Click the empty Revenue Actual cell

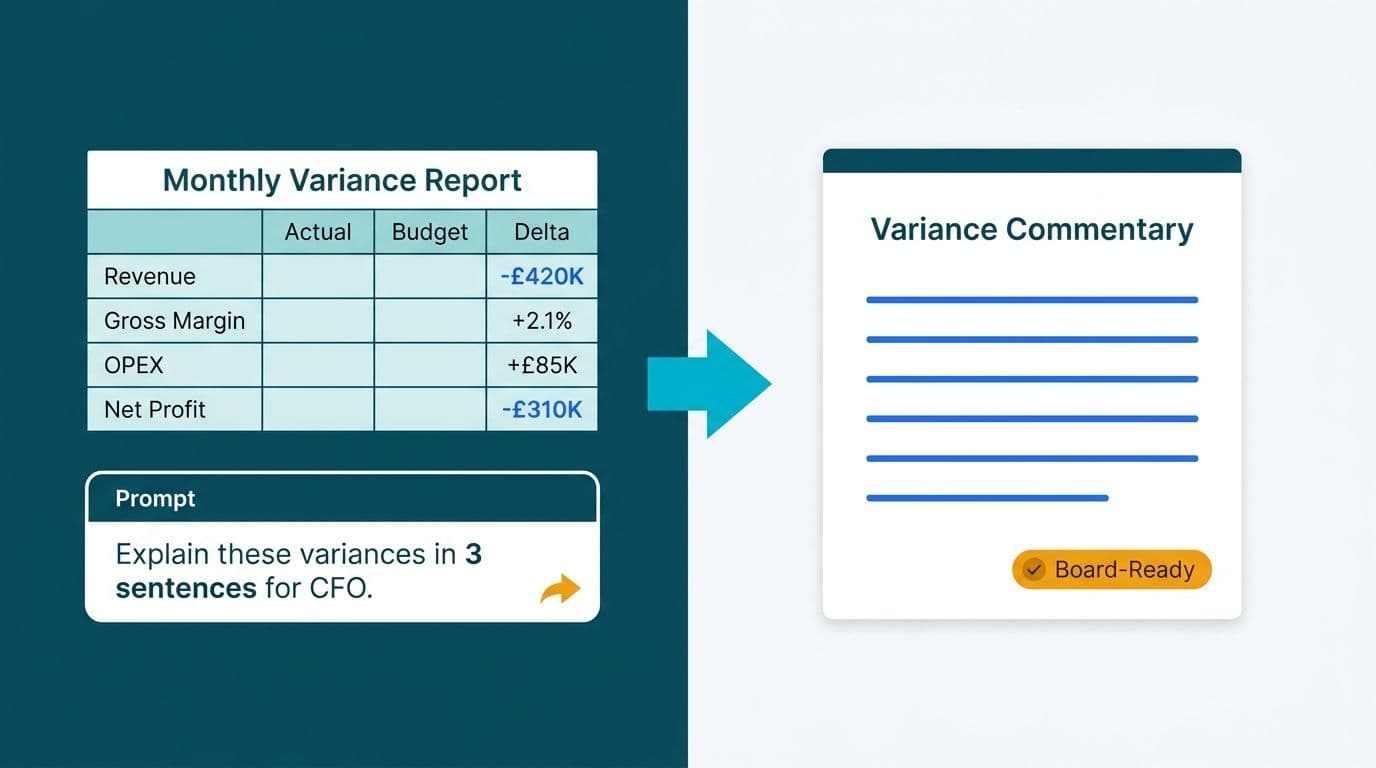click(x=318, y=276)
